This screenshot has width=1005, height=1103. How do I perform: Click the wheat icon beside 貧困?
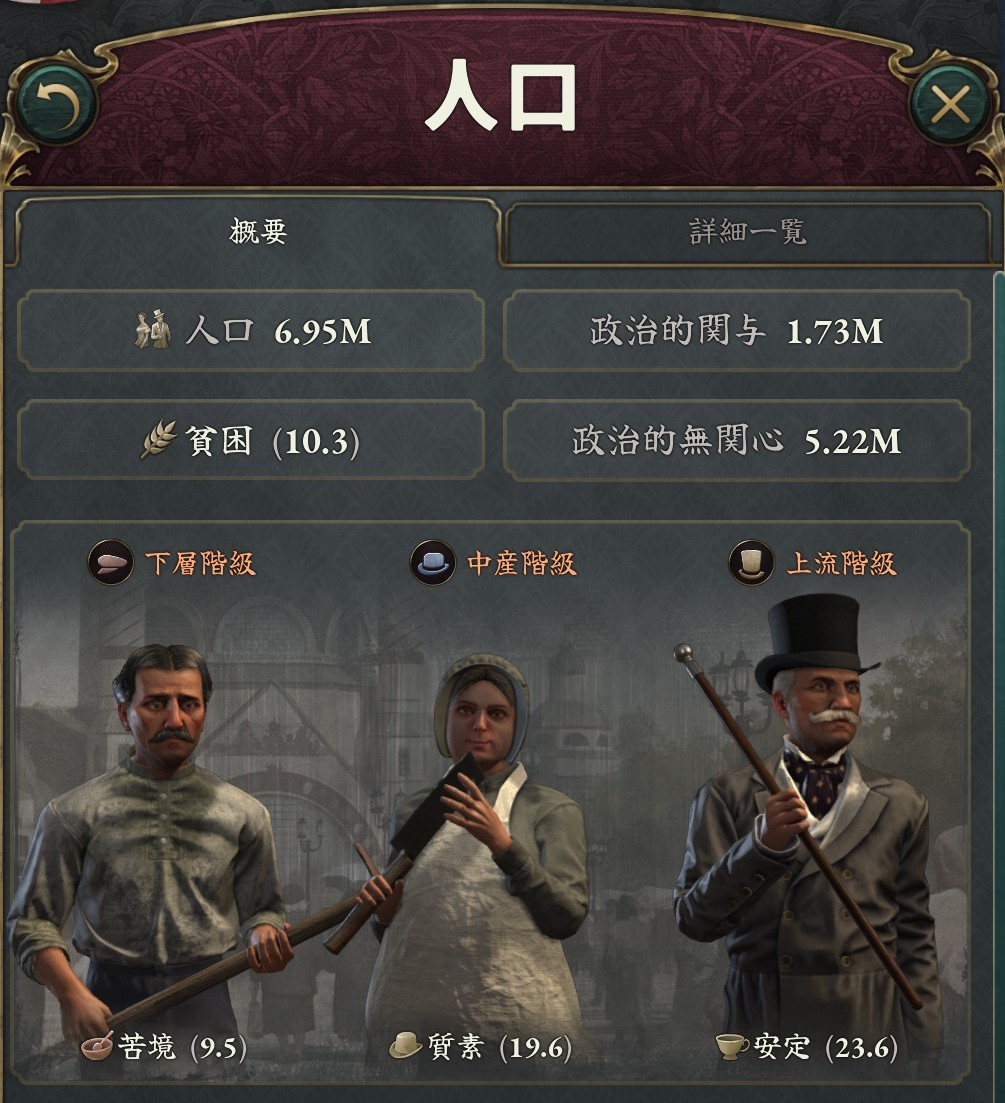(158, 440)
